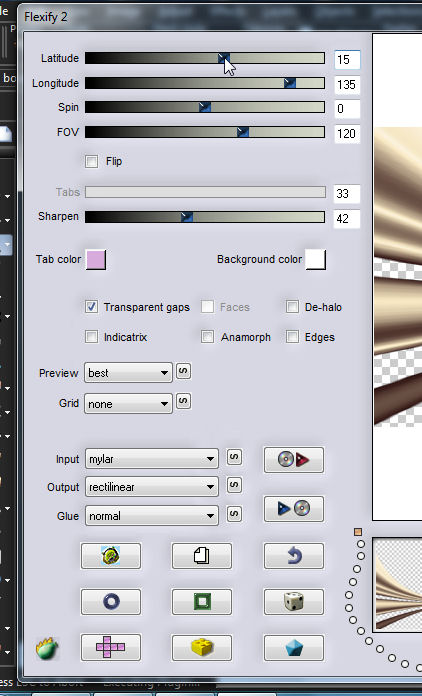The image size is (422, 696).
Task: Click the green square frame button
Action: click(202, 602)
